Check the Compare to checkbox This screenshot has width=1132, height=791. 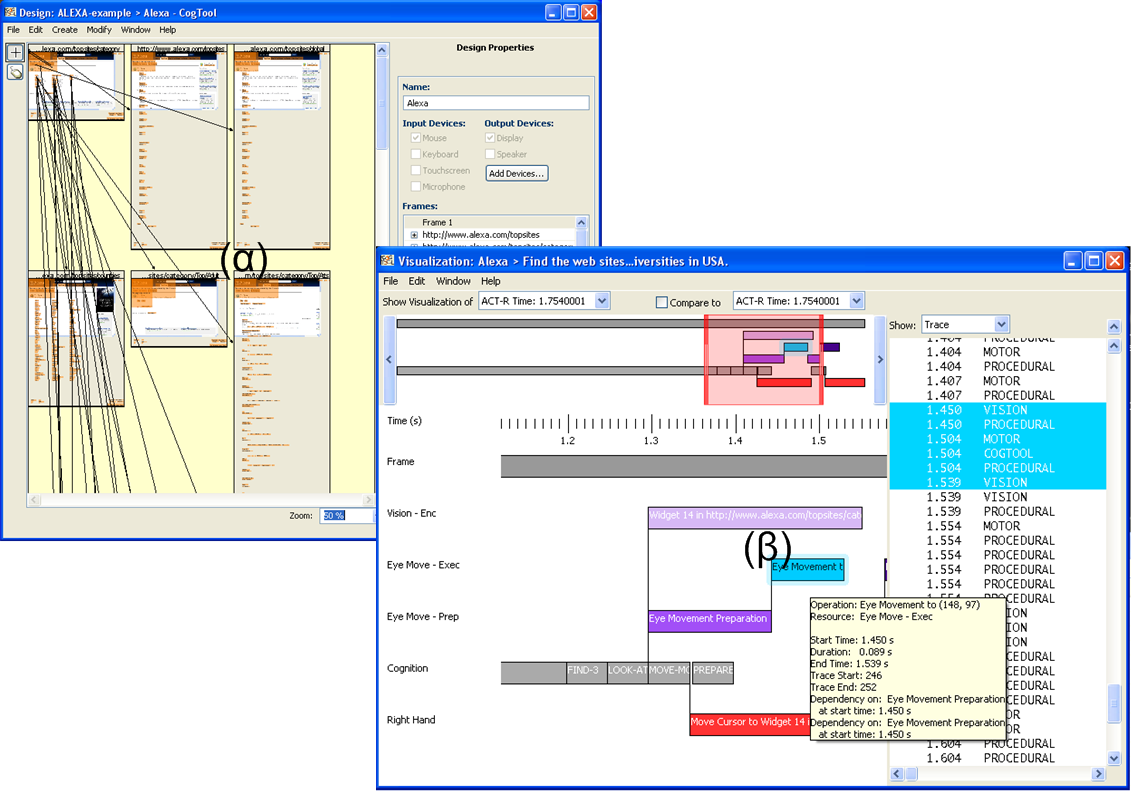click(x=661, y=302)
